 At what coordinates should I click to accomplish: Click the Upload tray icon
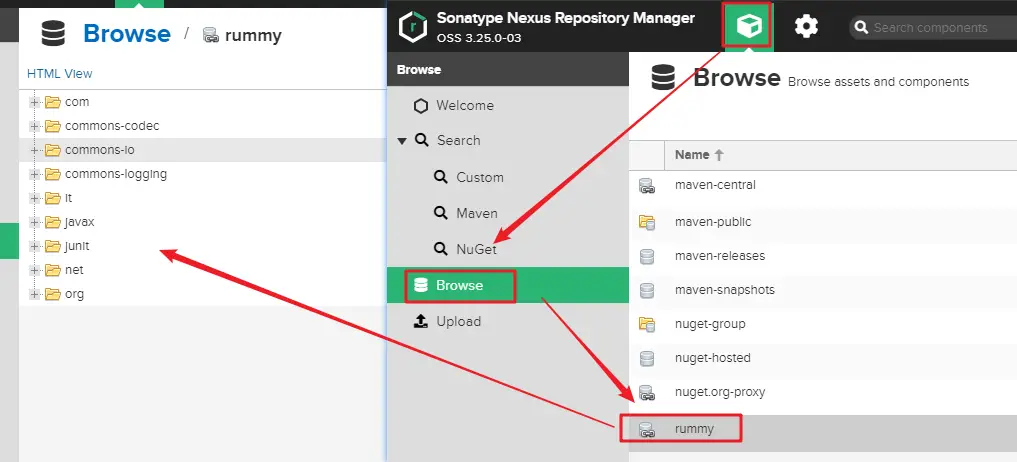(x=420, y=321)
